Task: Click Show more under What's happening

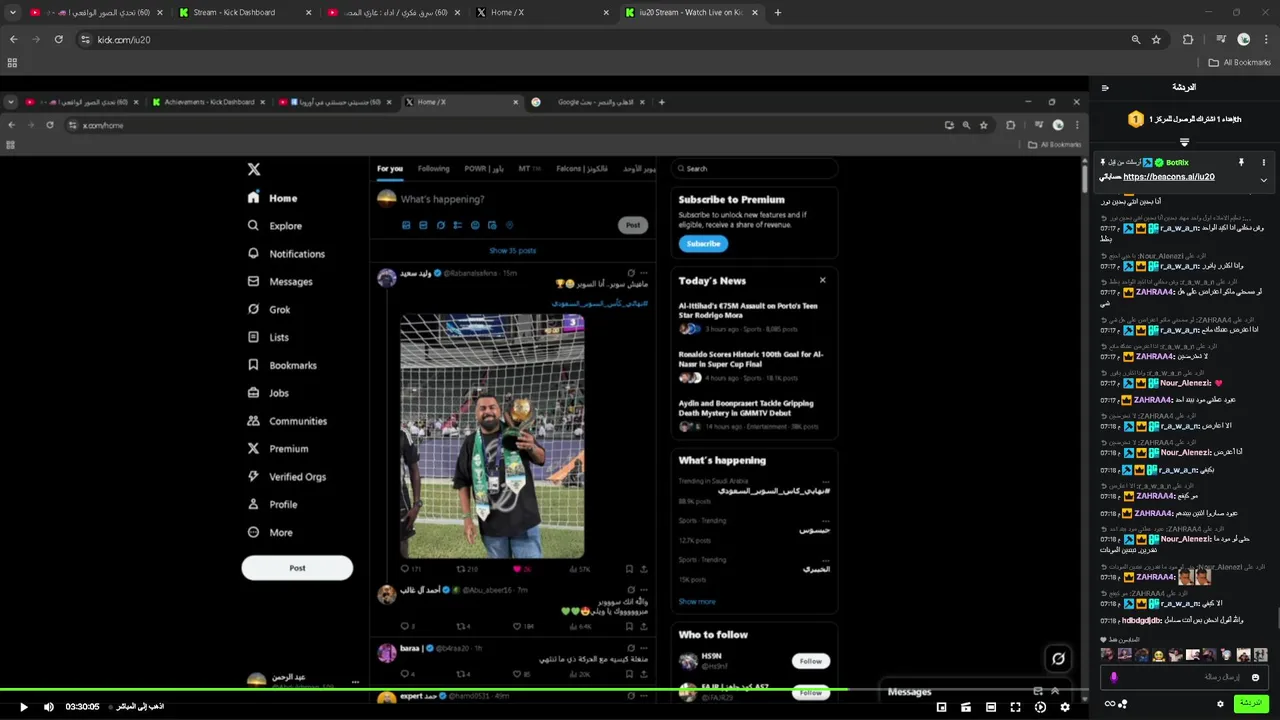Action: point(697,602)
